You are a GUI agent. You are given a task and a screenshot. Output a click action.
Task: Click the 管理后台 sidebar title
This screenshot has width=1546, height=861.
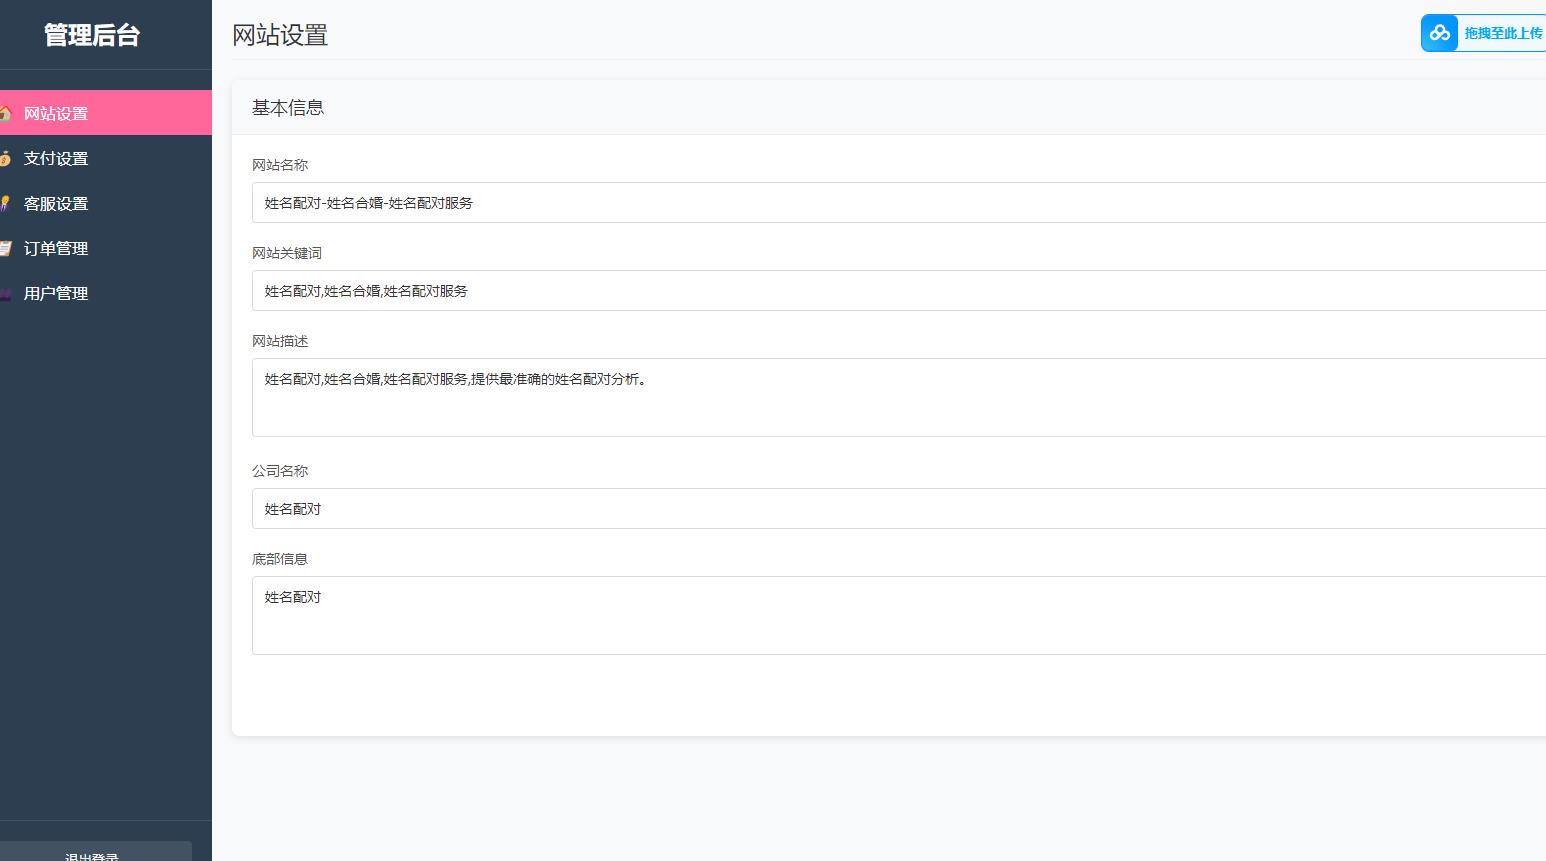tap(92, 35)
